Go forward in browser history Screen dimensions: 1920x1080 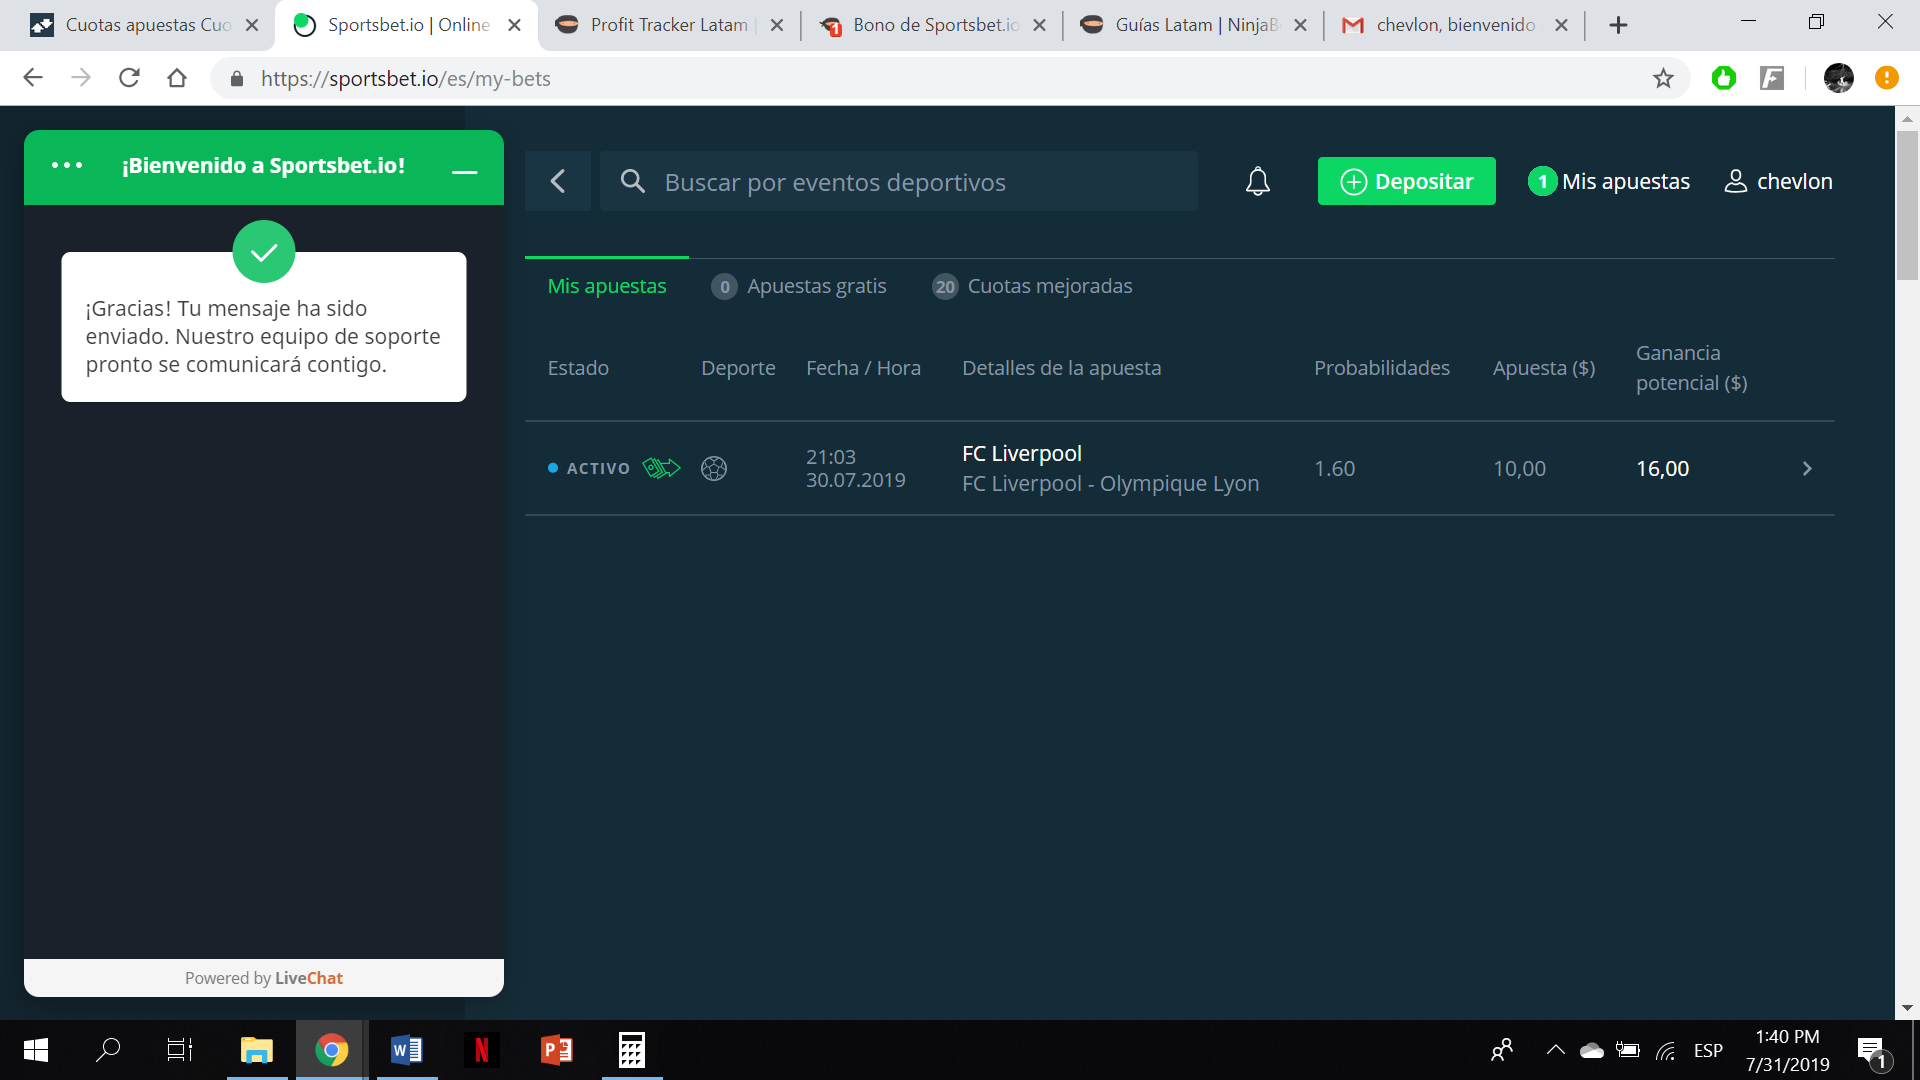[81, 78]
